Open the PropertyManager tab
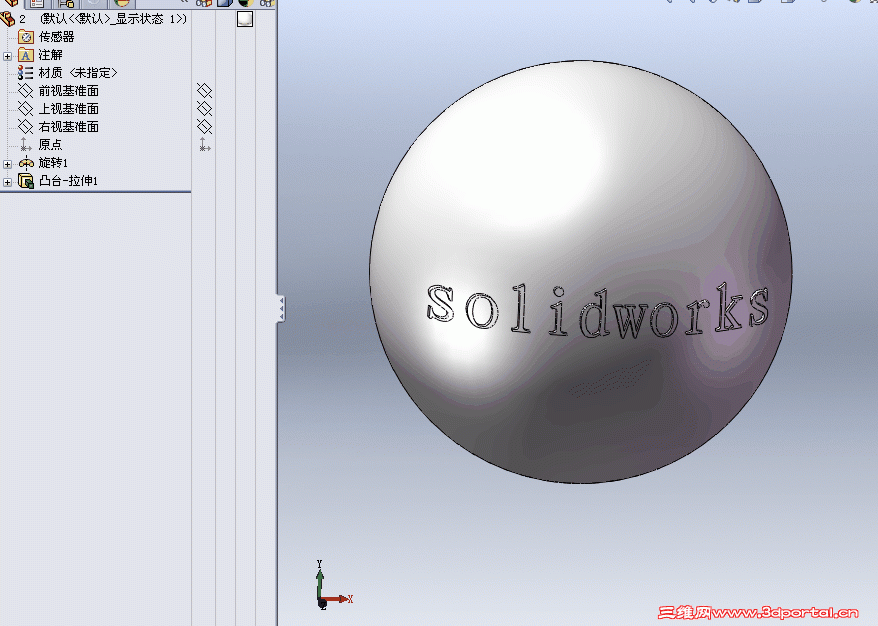 coord(37,3)
